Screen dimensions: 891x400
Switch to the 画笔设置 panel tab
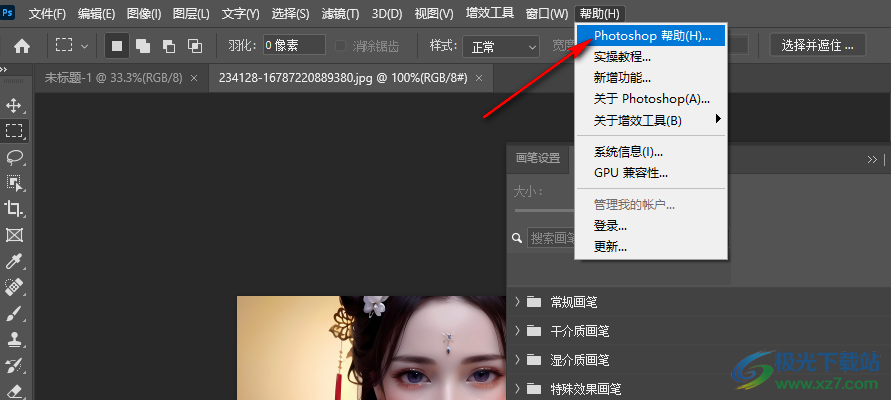click(x=538, y=159)
